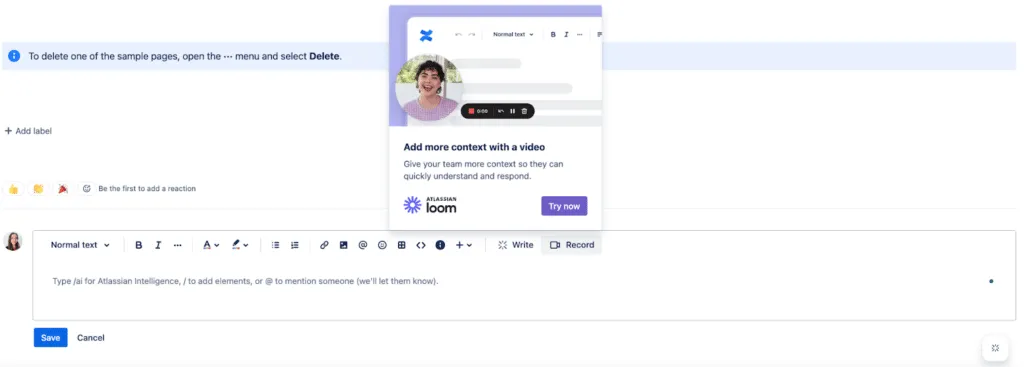Click the Write AI button

click(515, 245)
